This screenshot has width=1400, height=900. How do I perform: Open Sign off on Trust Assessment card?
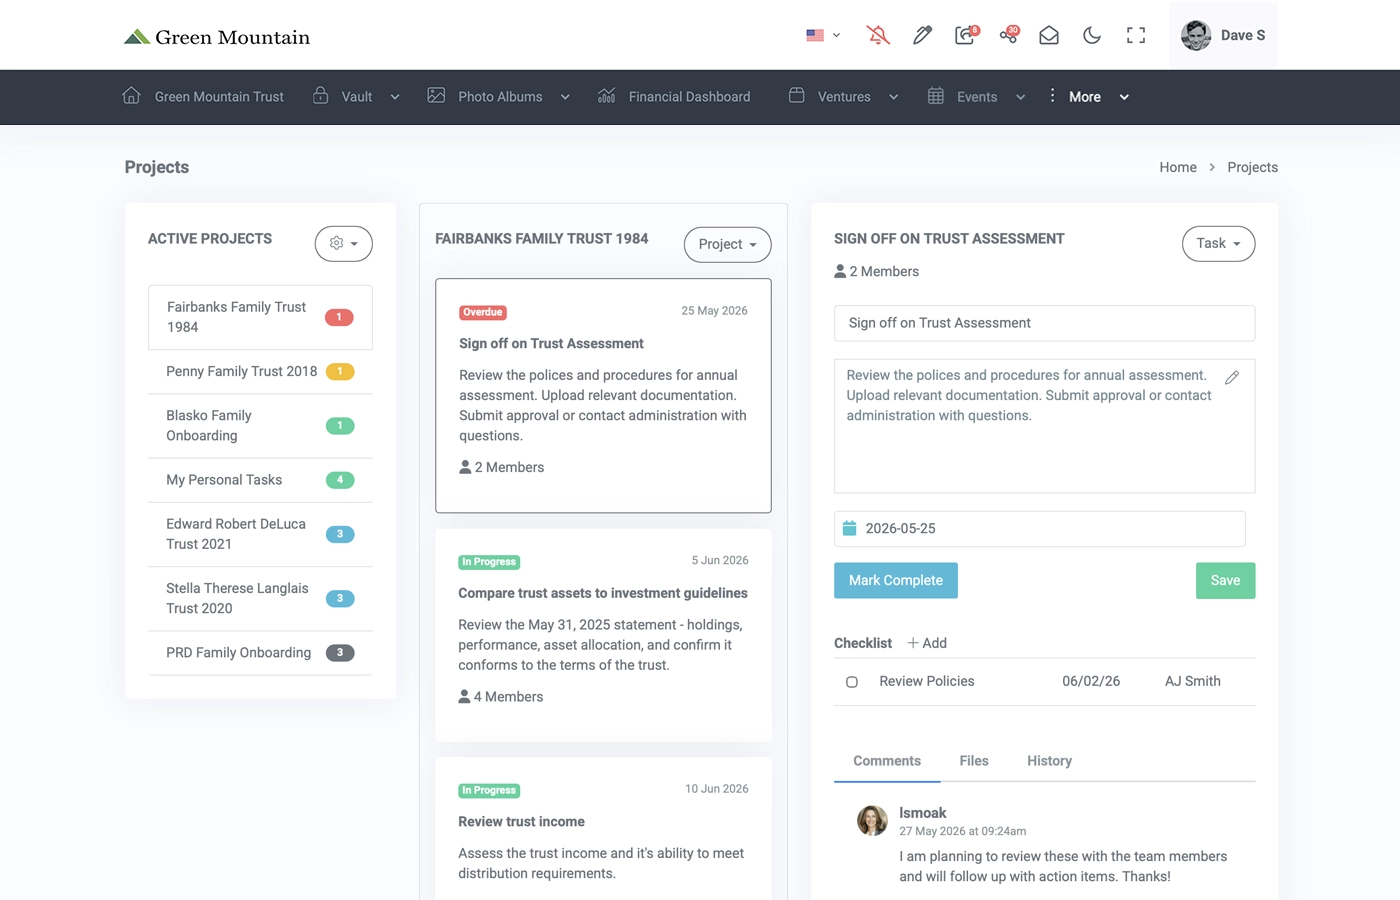coord(603,395)
